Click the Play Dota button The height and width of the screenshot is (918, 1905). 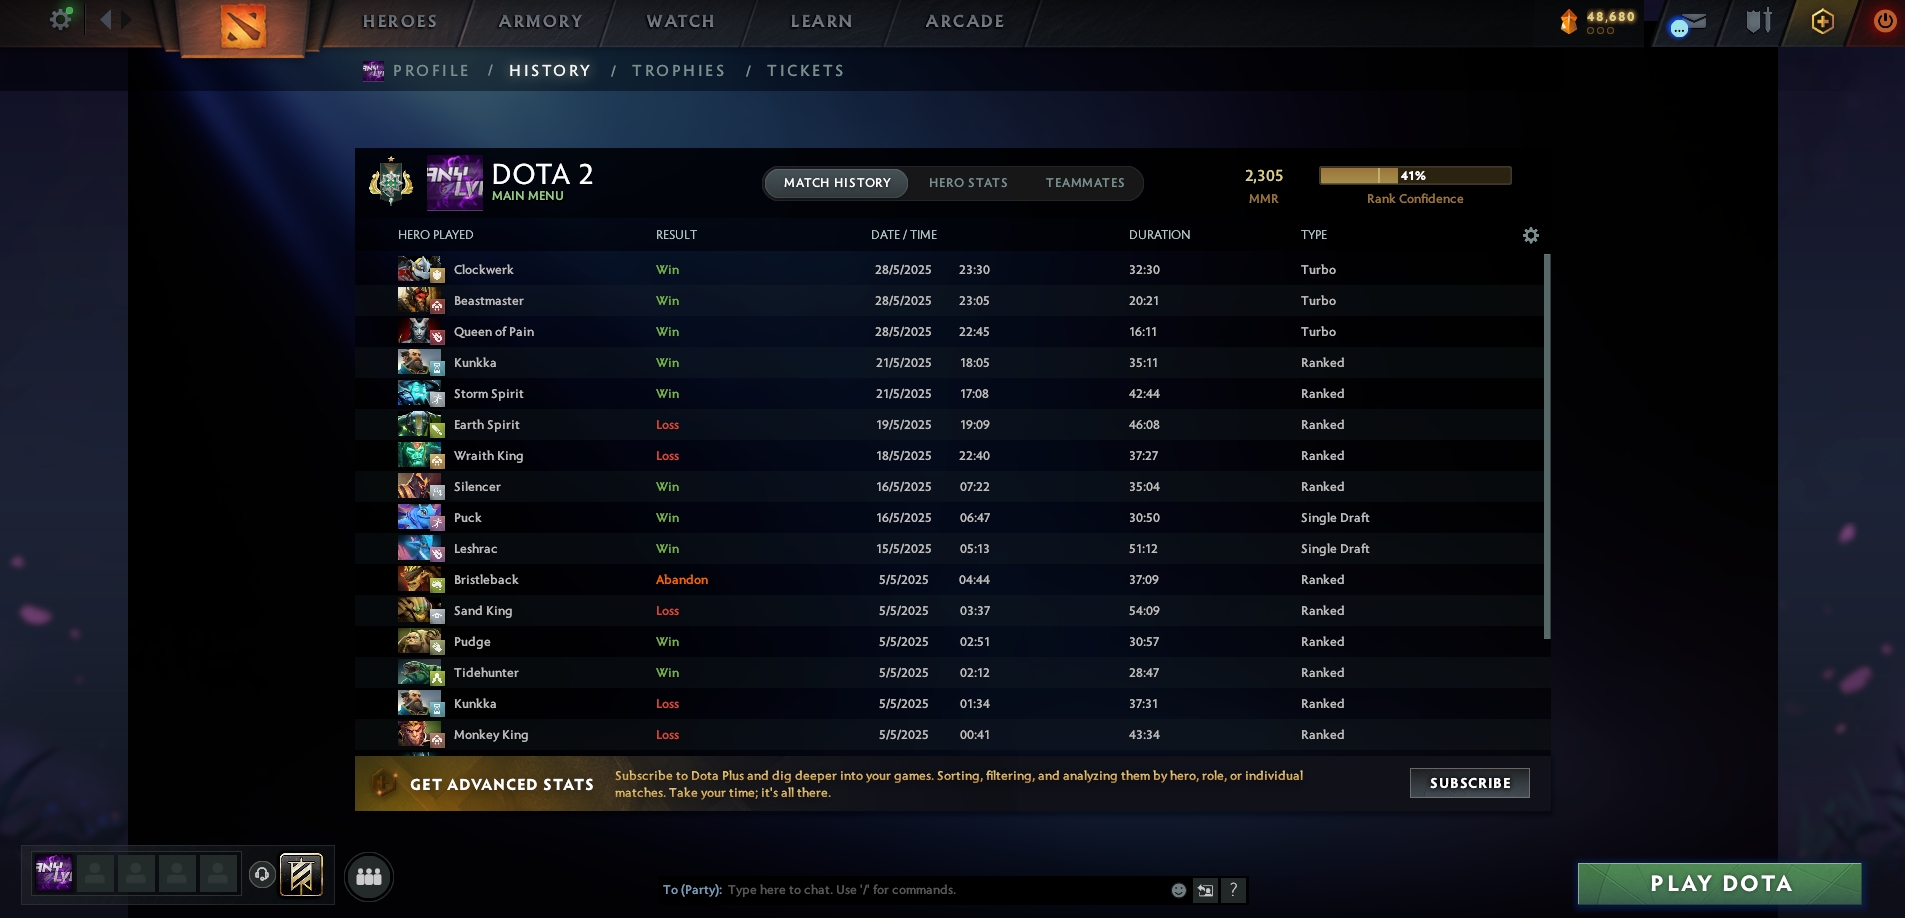click(1720, 884)
